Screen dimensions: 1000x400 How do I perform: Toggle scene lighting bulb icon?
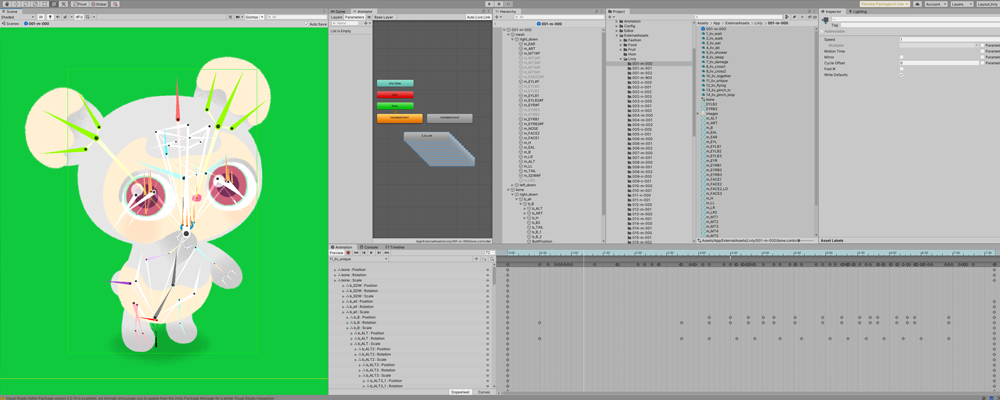click(x=50, y=17)
